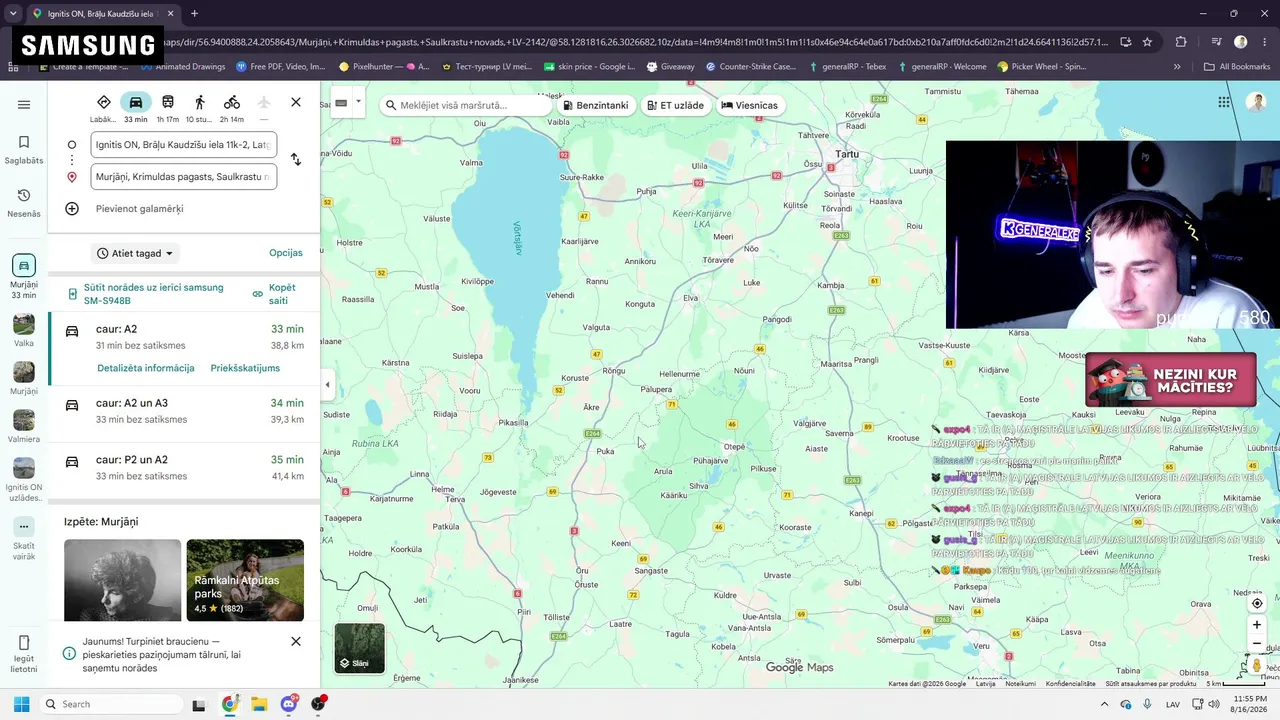Image resolution: width=1280 pixels, height=720 pixels.
Task: Swap starting point and destination
Action: click(296, 160)
